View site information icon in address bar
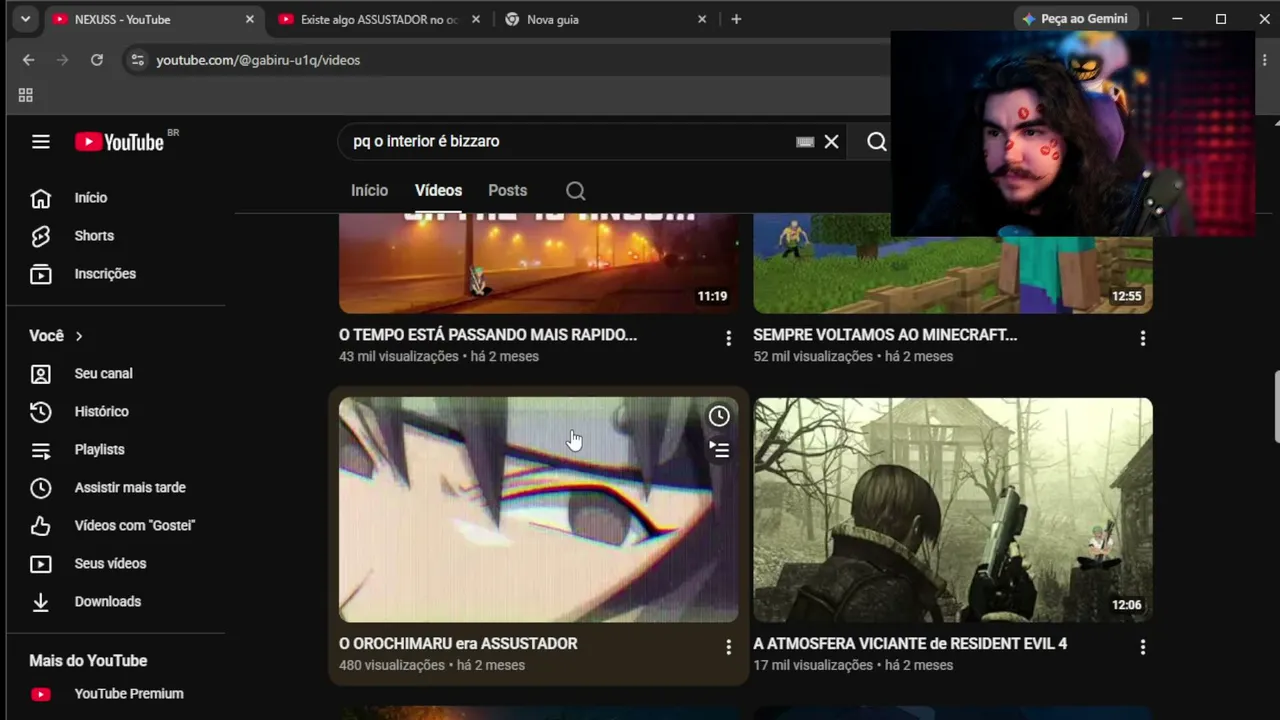Screen dimensions: 1280x720 pos(137,60)
